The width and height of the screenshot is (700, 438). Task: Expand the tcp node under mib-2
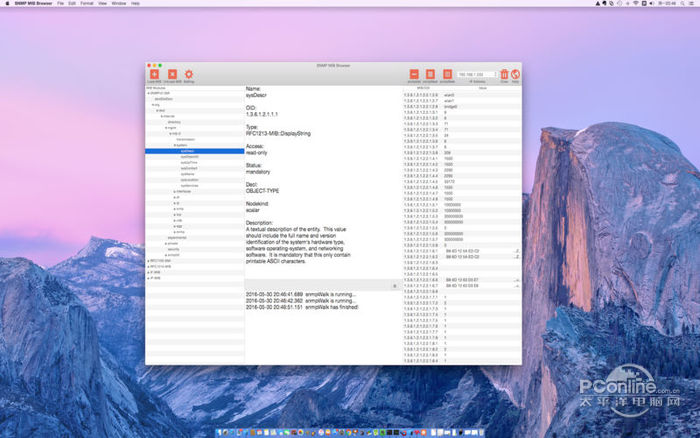pos(175,215)
